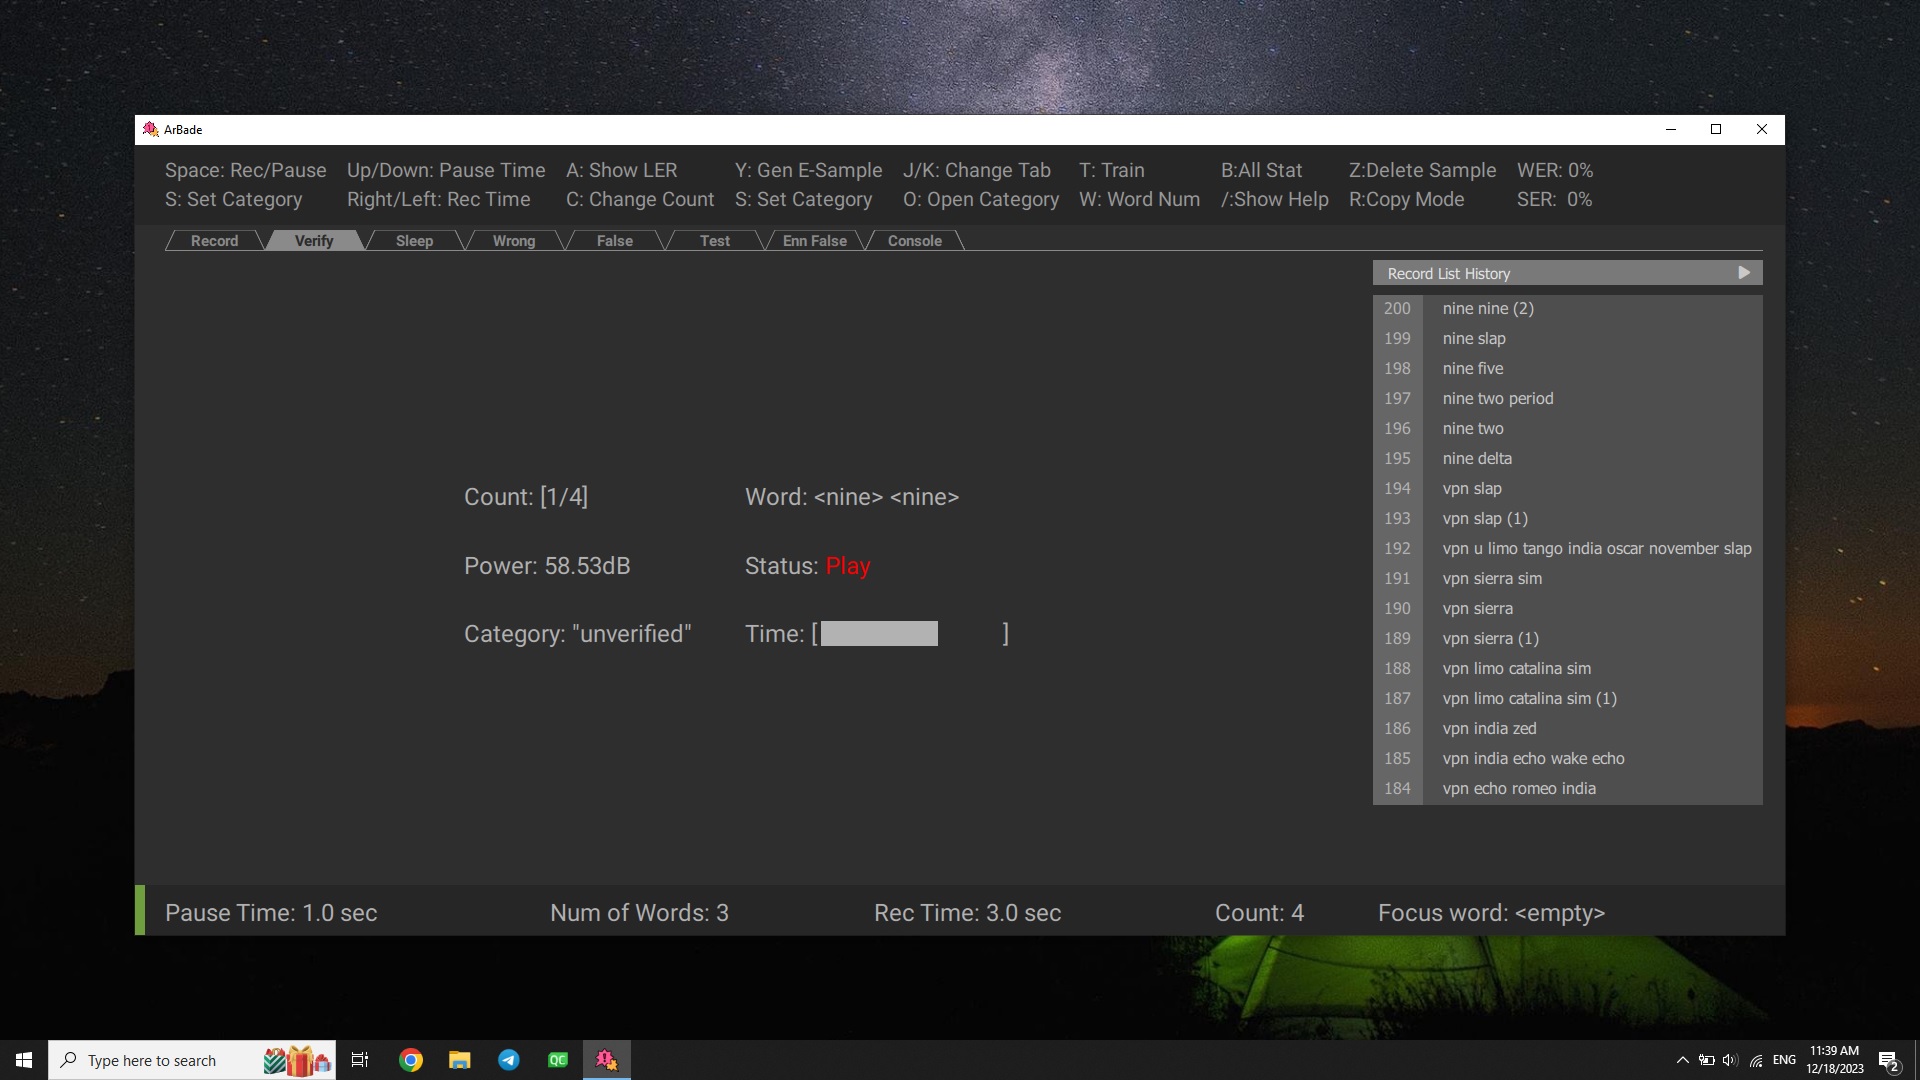Click the Windows Start button
The image size is (1920, 1080).
(x=24, y=1060)
